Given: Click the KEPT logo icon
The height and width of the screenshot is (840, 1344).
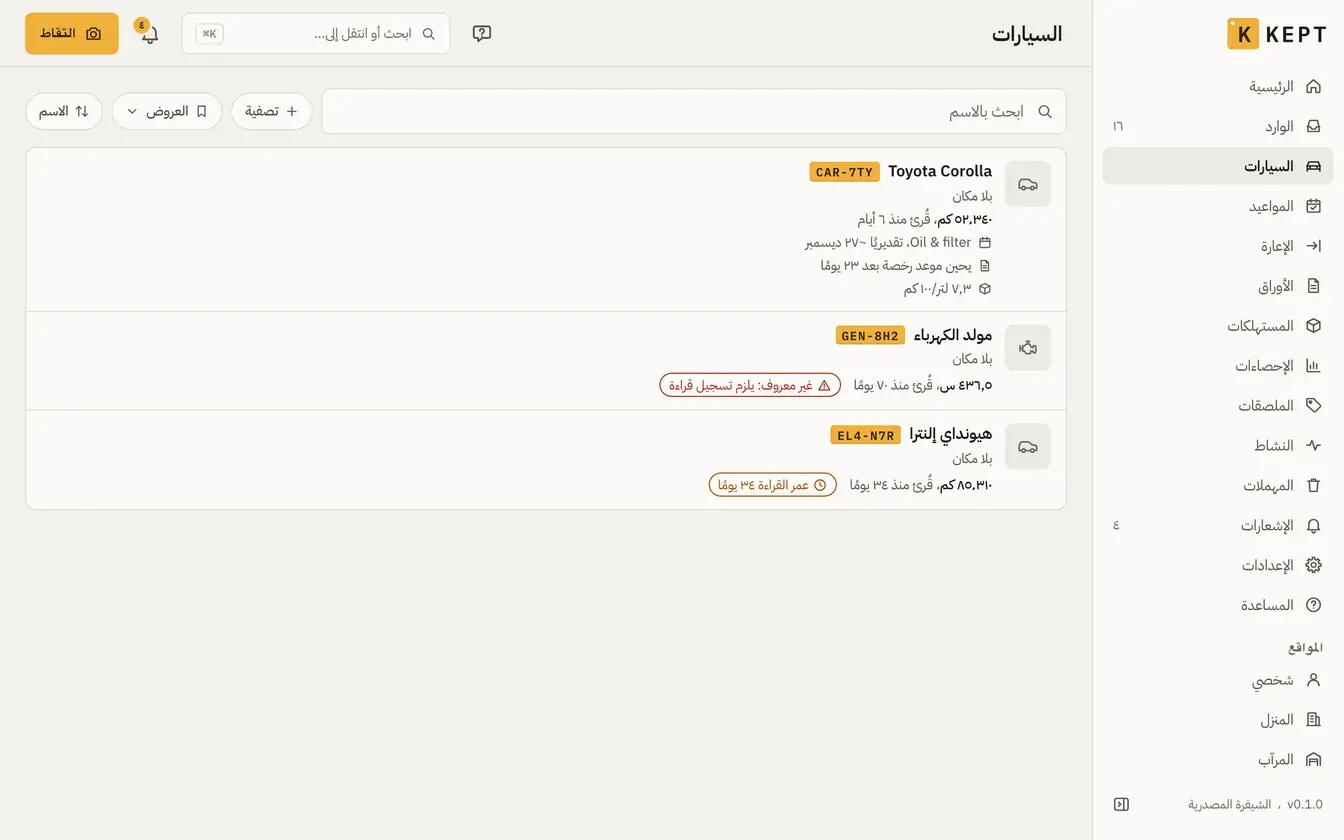Looking at the screenshot, I should coord(1243,33).
